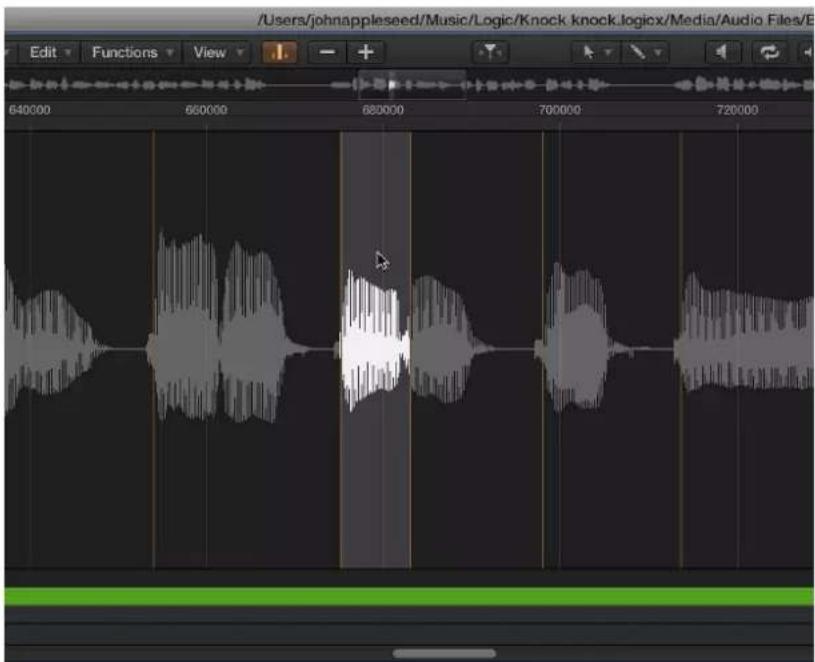The height and width of the screenshot is (662, 815).
Task: Click the 720000 ruler position
Action: tap(737, 110)
